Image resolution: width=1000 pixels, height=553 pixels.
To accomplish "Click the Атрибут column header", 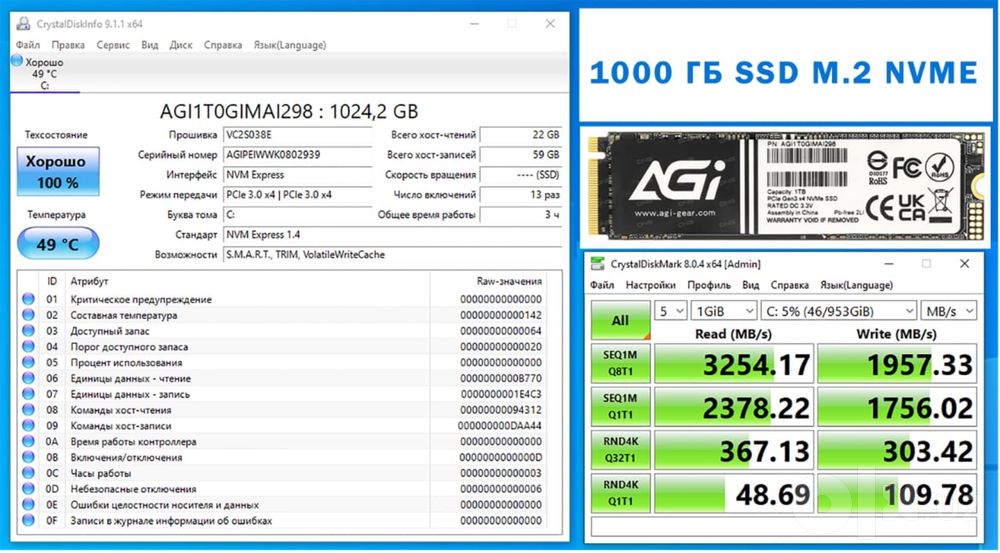I will 89,281.
